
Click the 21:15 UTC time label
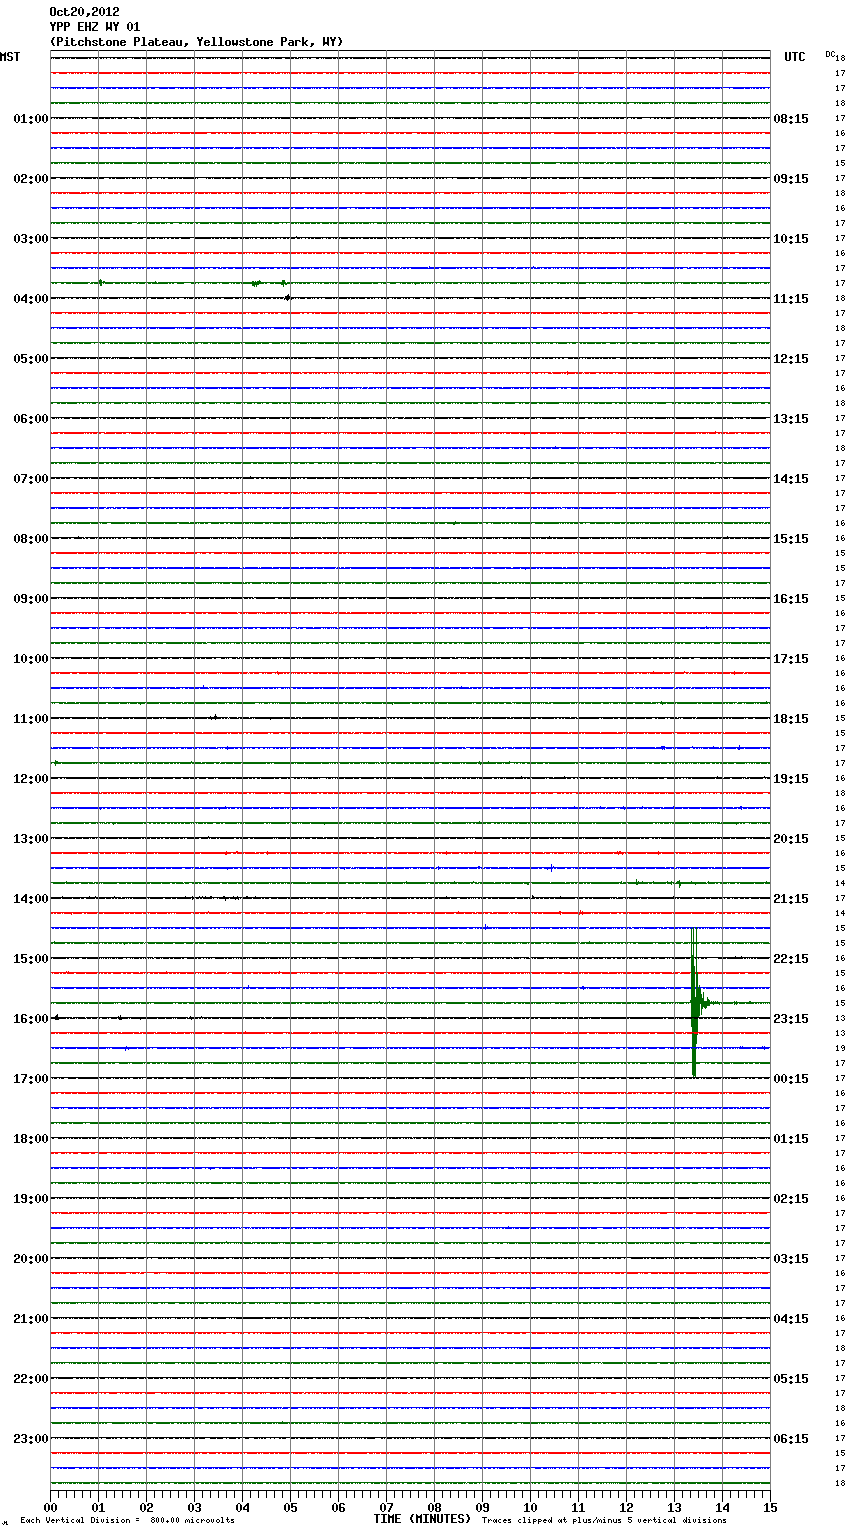point(791,899)
